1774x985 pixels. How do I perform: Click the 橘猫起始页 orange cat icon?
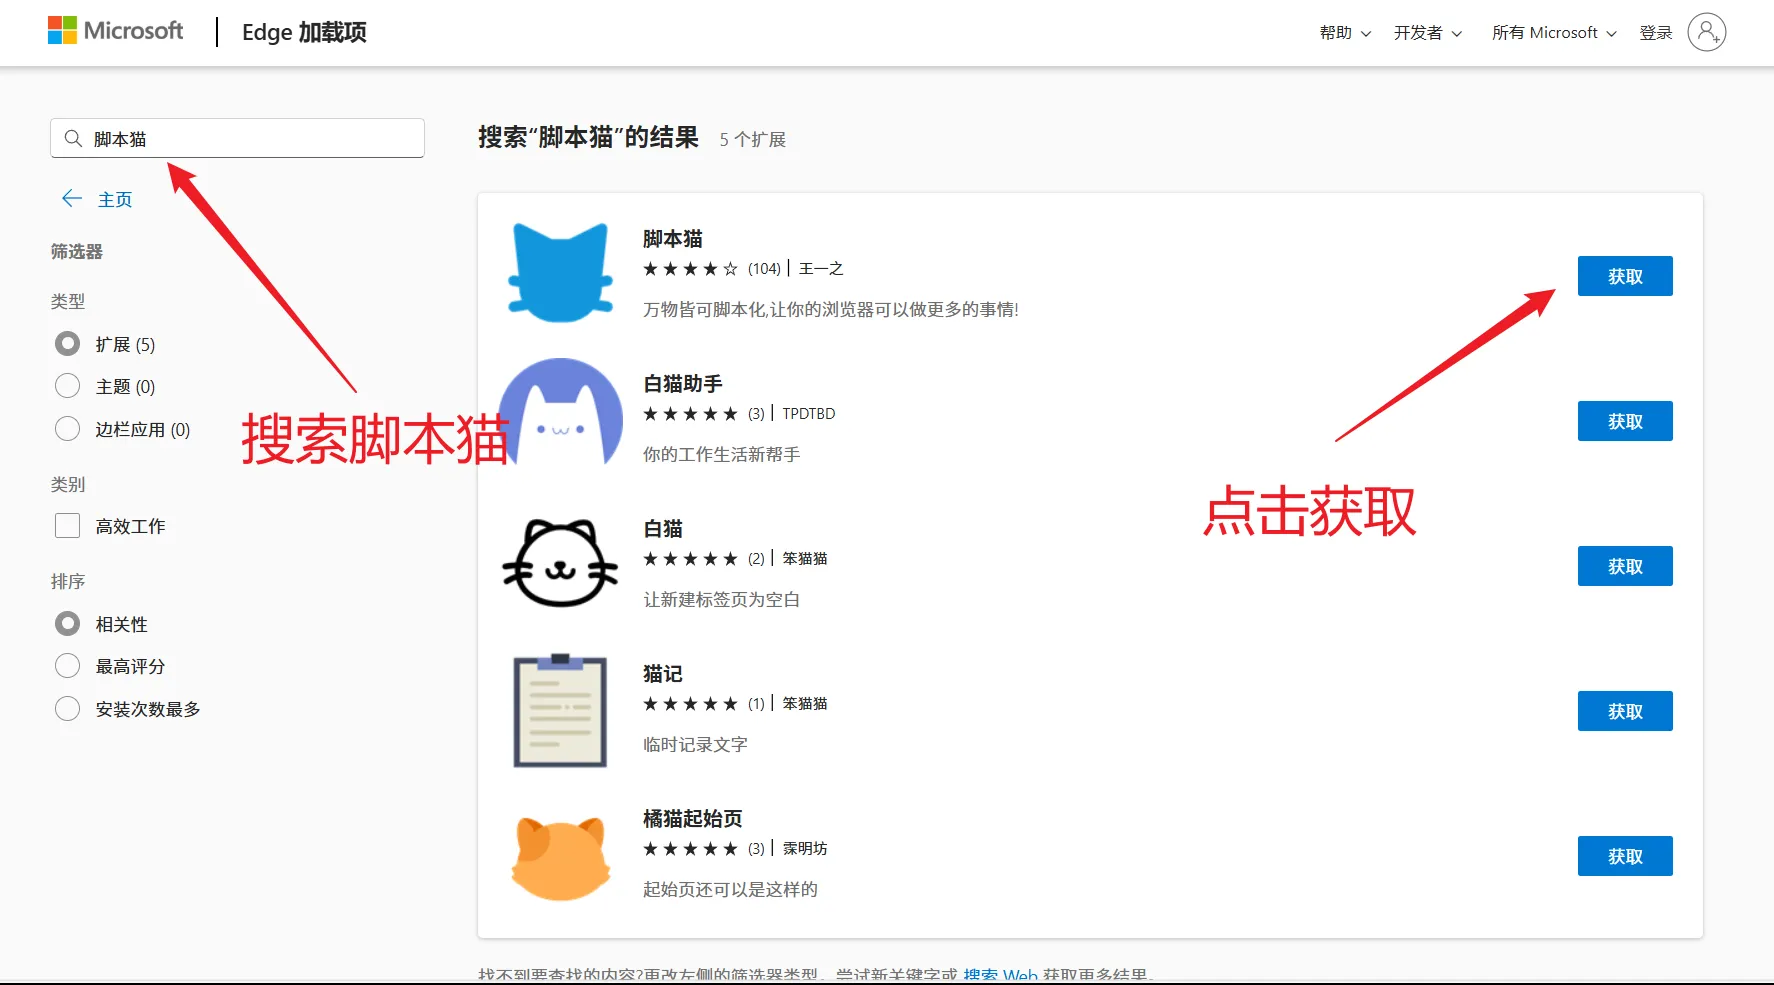click(560, 858)
